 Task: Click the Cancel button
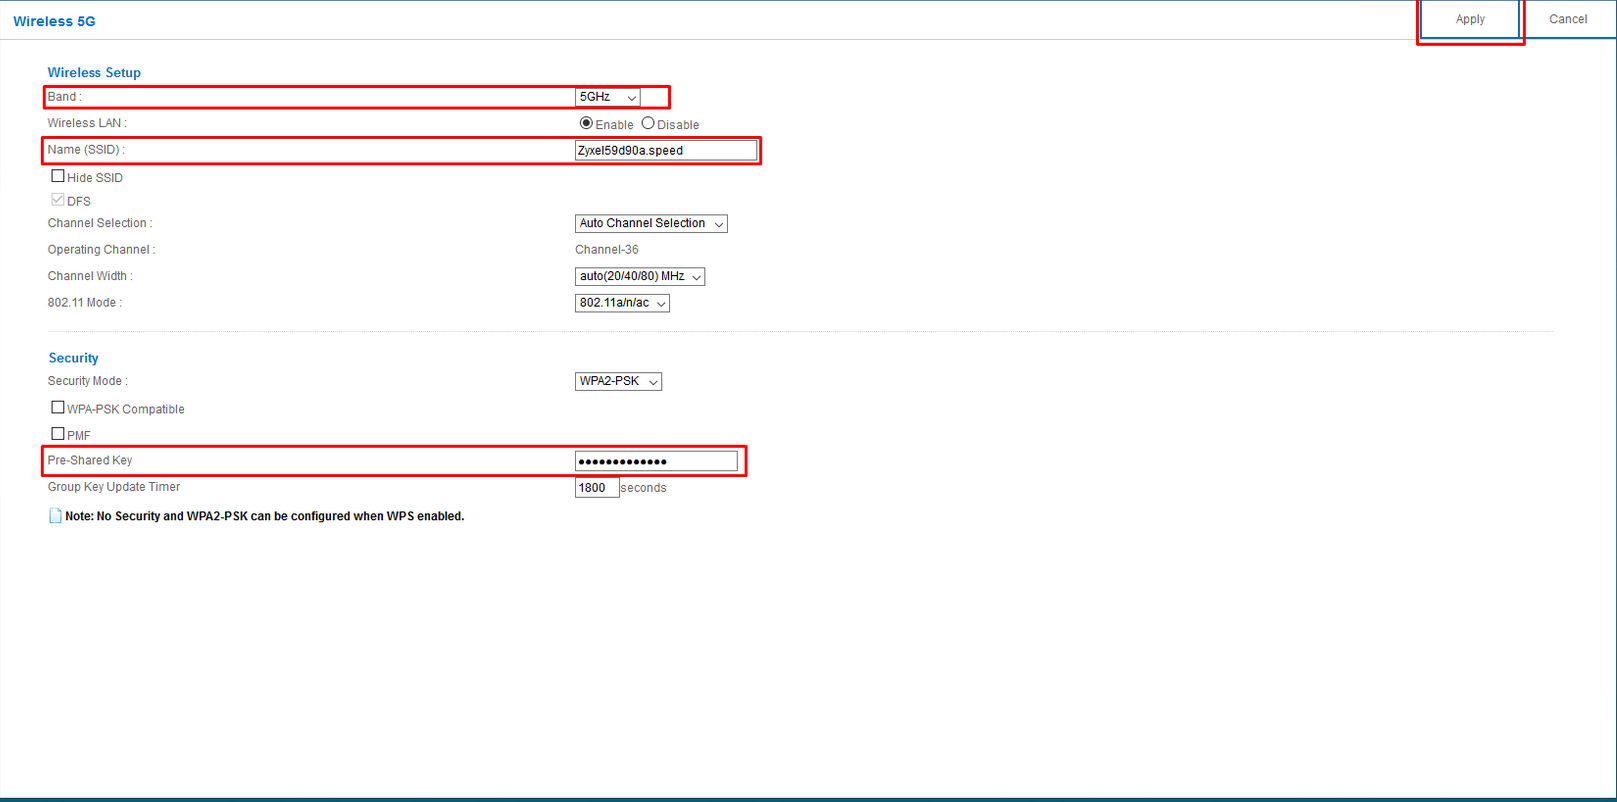tap(1567, 19)
